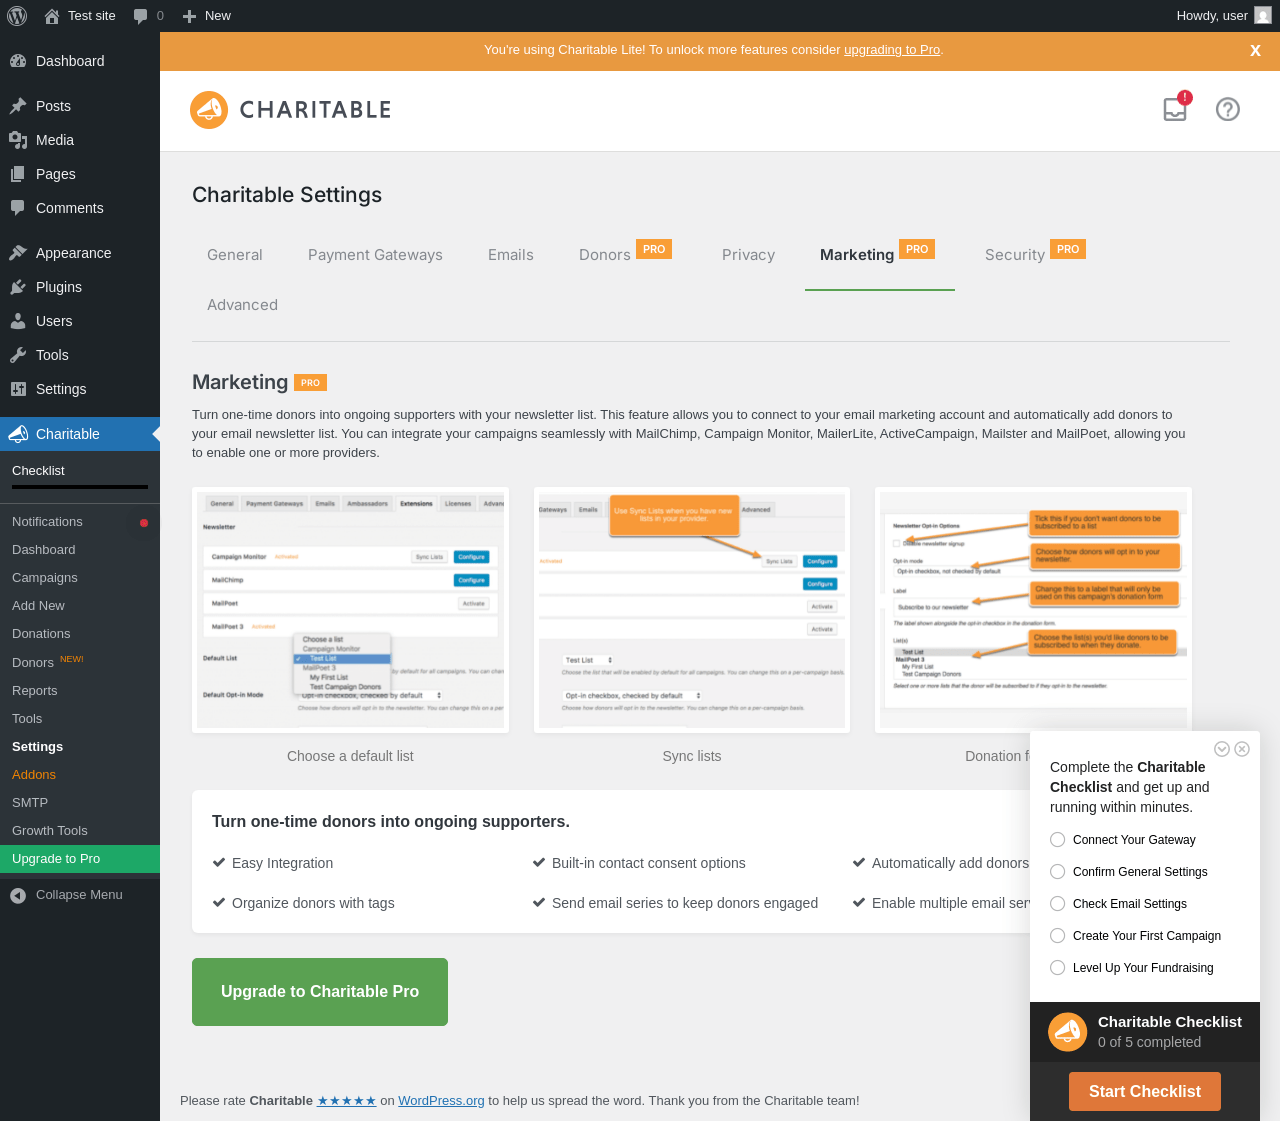
Task: Click Upgrade to Pro sidebar item
Action: [x=80, y=859]
